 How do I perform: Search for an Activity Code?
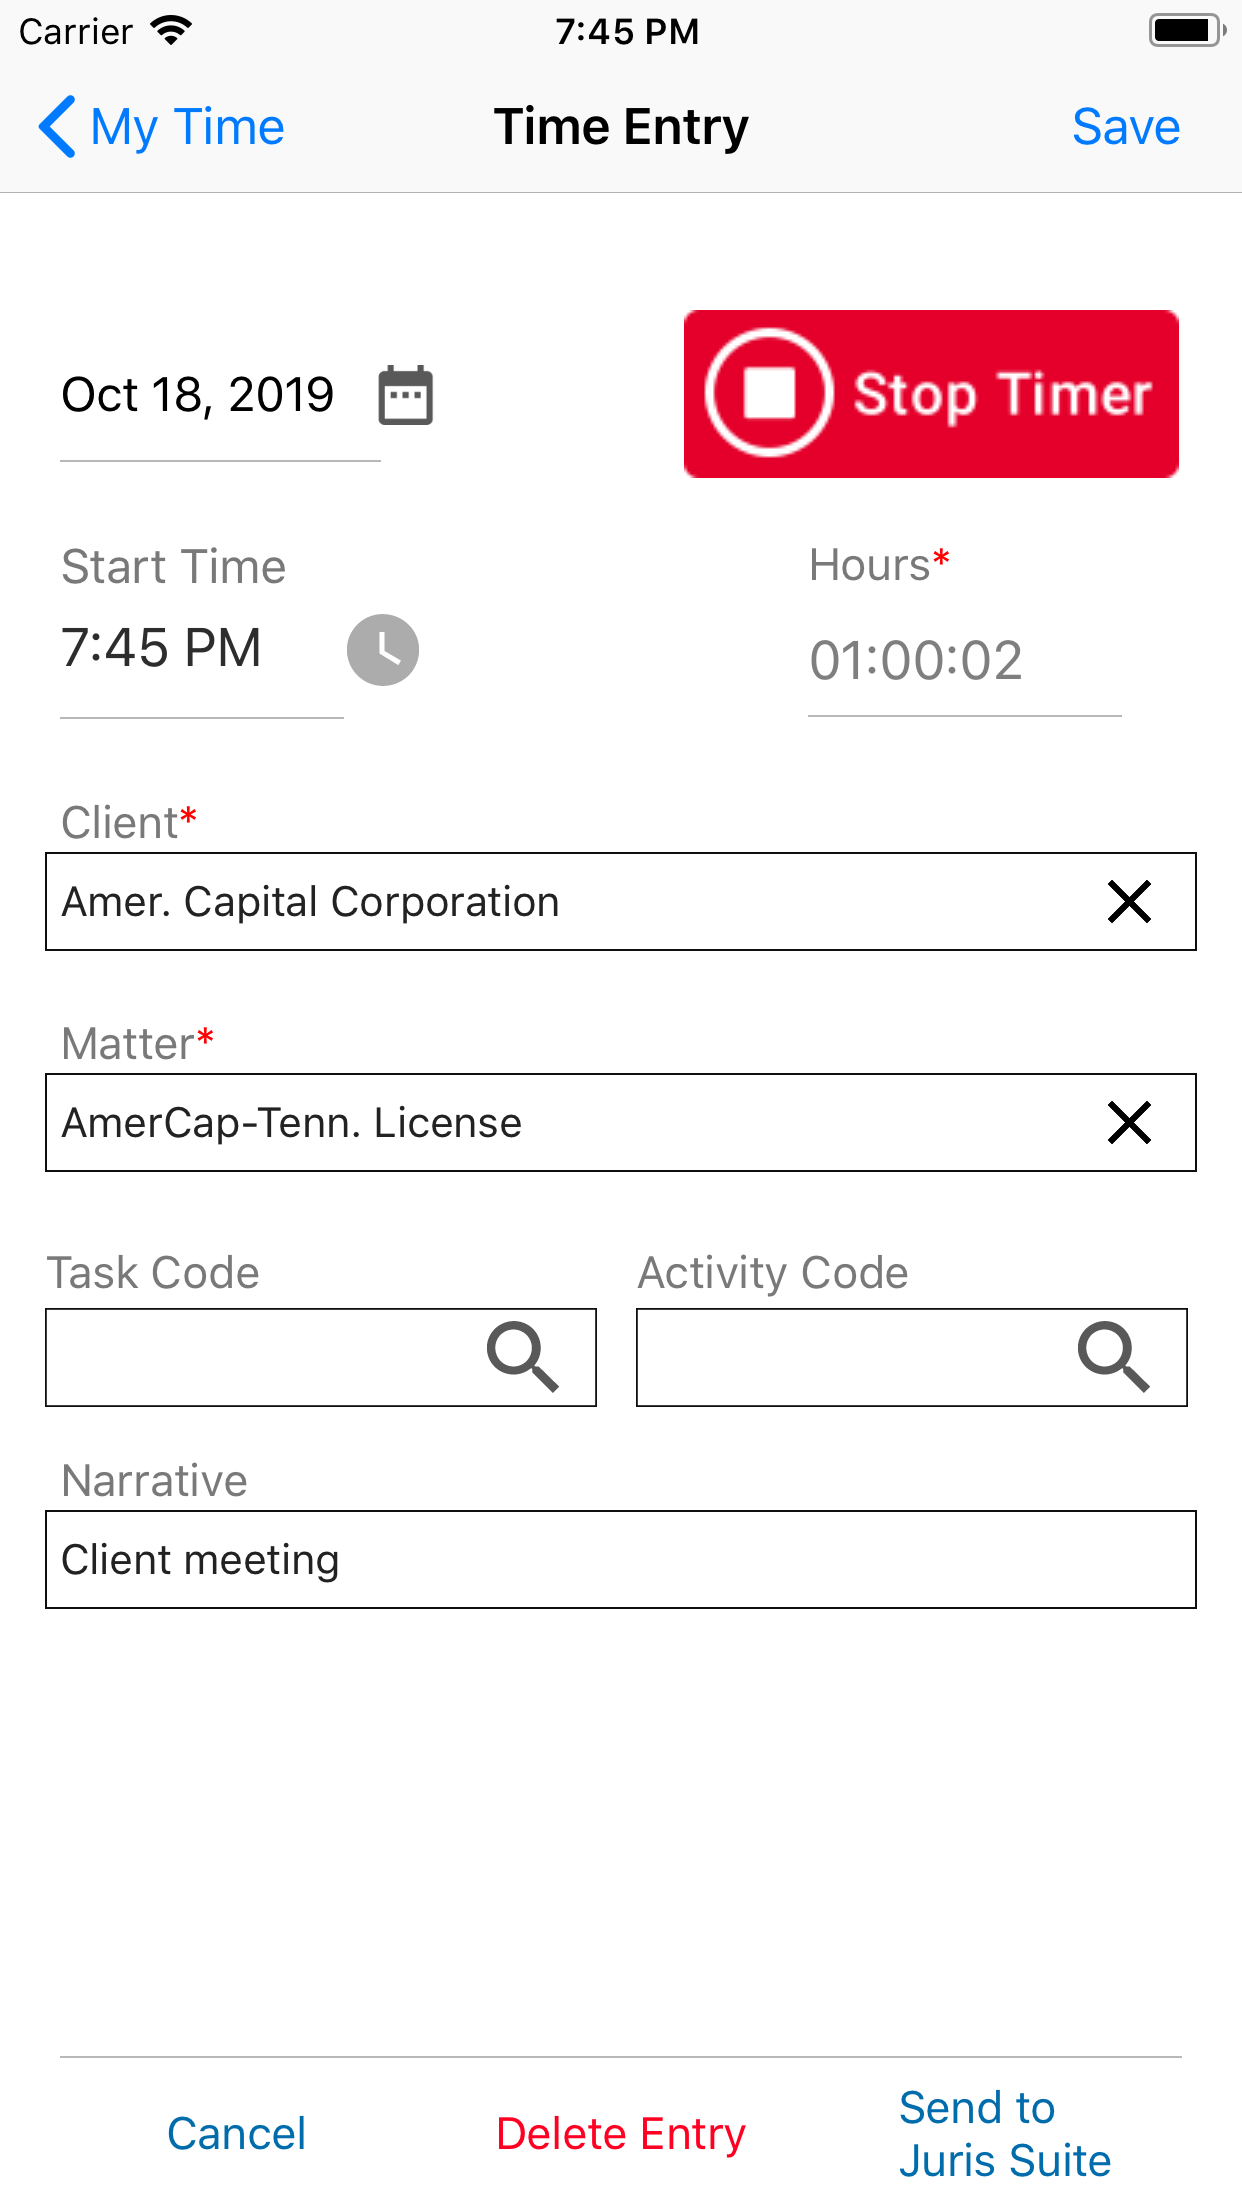pyautogui.click(x=1113, y=1357)
